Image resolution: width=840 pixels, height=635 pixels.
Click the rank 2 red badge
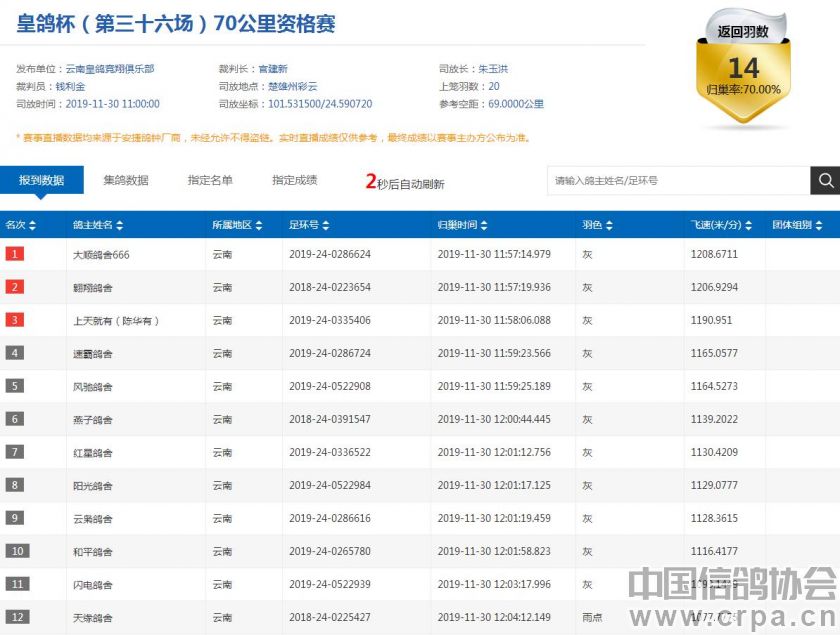(14, 287)
